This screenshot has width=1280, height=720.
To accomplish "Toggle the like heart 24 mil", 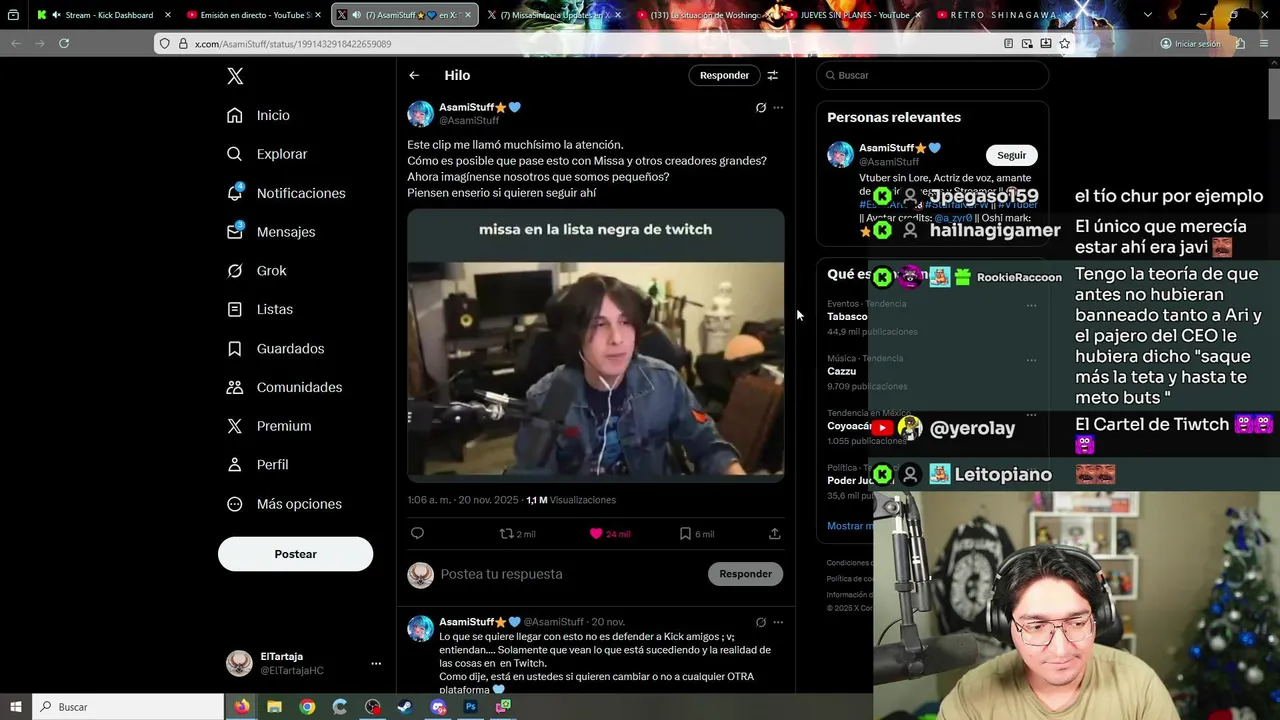I will tap(610, 534).
